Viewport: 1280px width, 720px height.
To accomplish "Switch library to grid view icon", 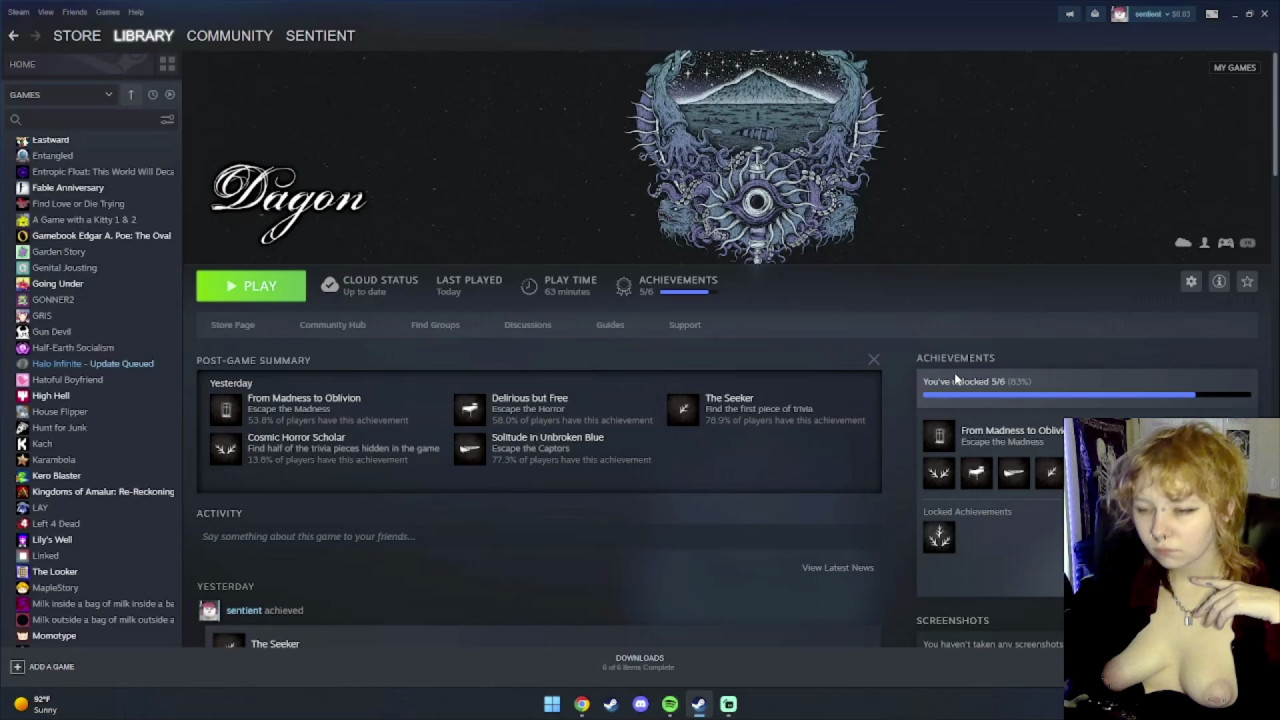I will click(x=167, y=64).
